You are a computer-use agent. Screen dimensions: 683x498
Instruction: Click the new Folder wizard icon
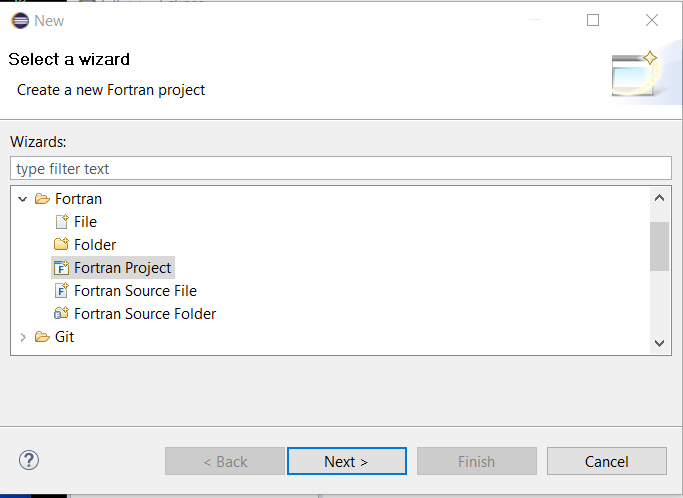[x=61, y=244]
